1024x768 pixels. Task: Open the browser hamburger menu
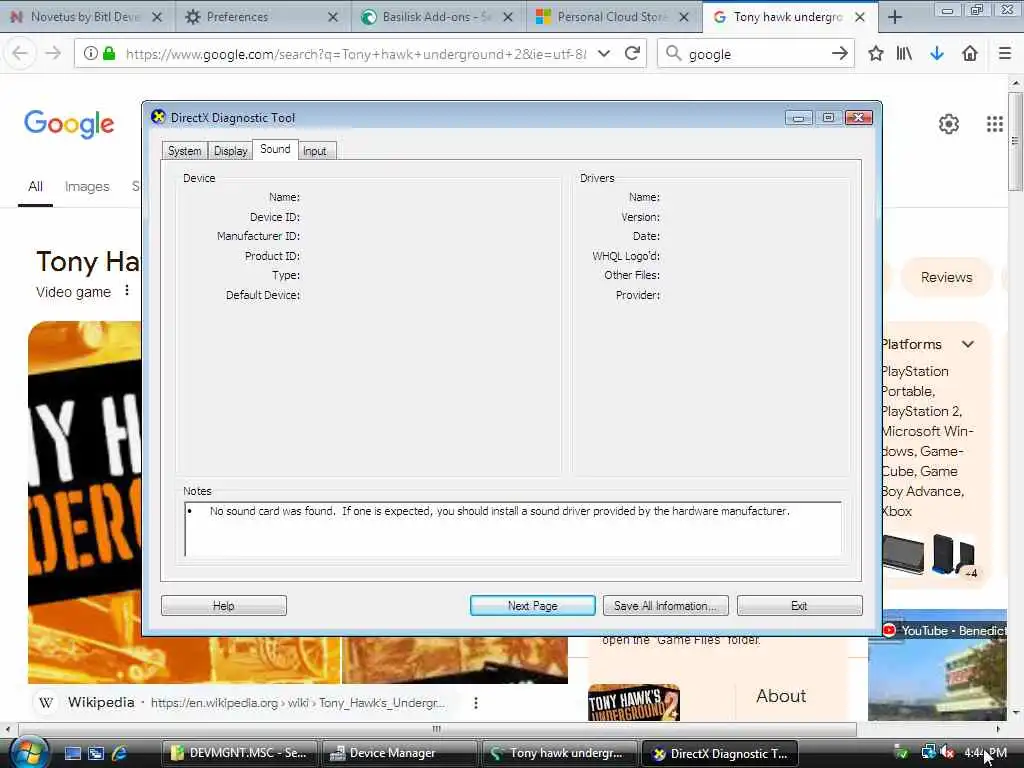(1005, 54)
